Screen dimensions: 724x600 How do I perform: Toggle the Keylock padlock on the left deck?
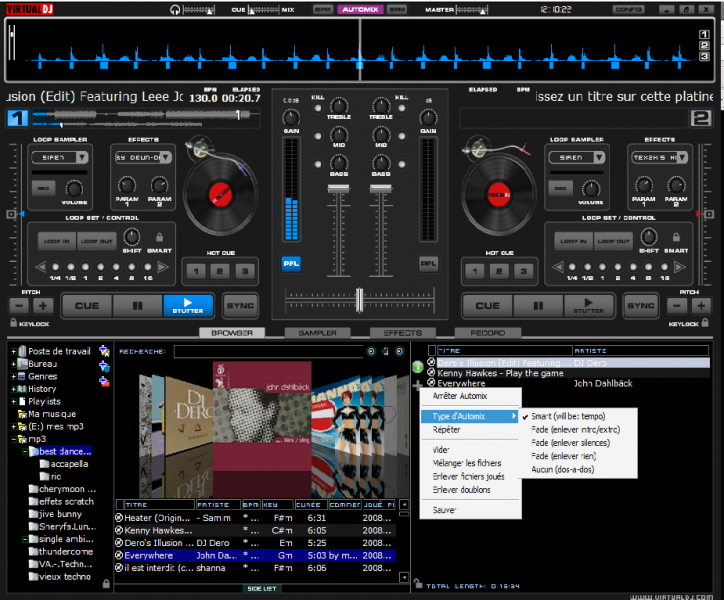coord(13,323)
